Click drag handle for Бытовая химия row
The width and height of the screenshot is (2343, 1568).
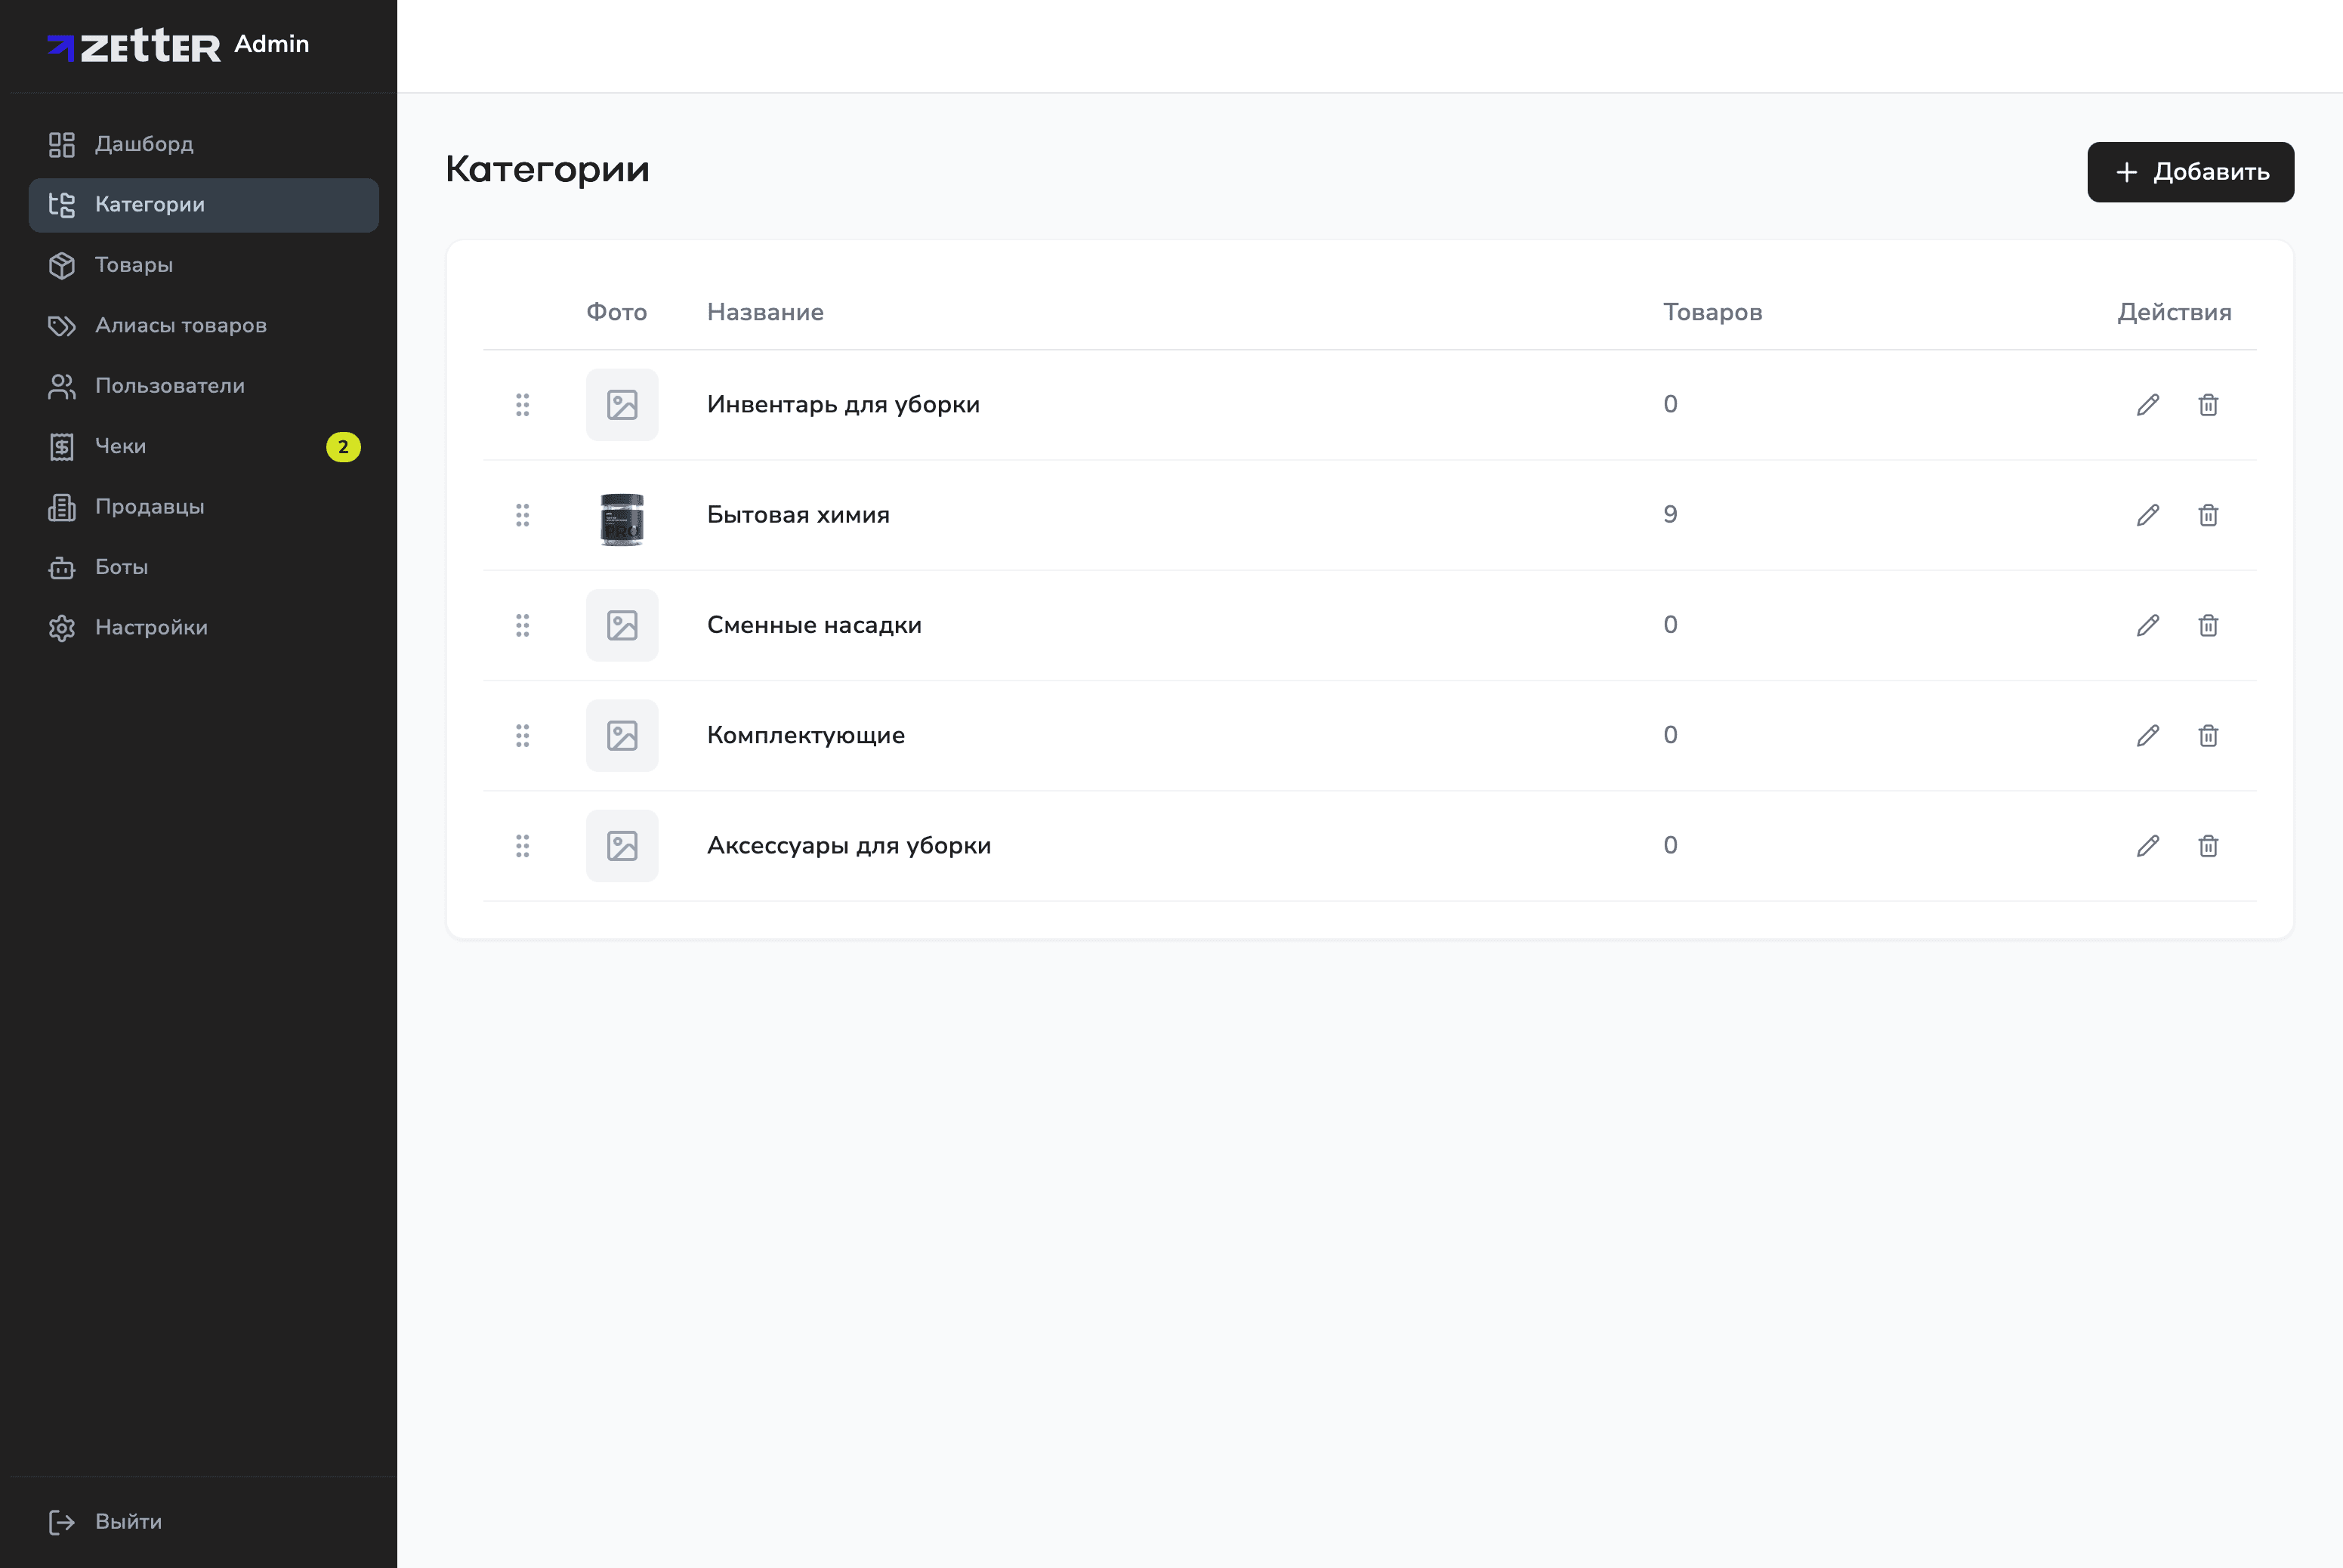522,515
